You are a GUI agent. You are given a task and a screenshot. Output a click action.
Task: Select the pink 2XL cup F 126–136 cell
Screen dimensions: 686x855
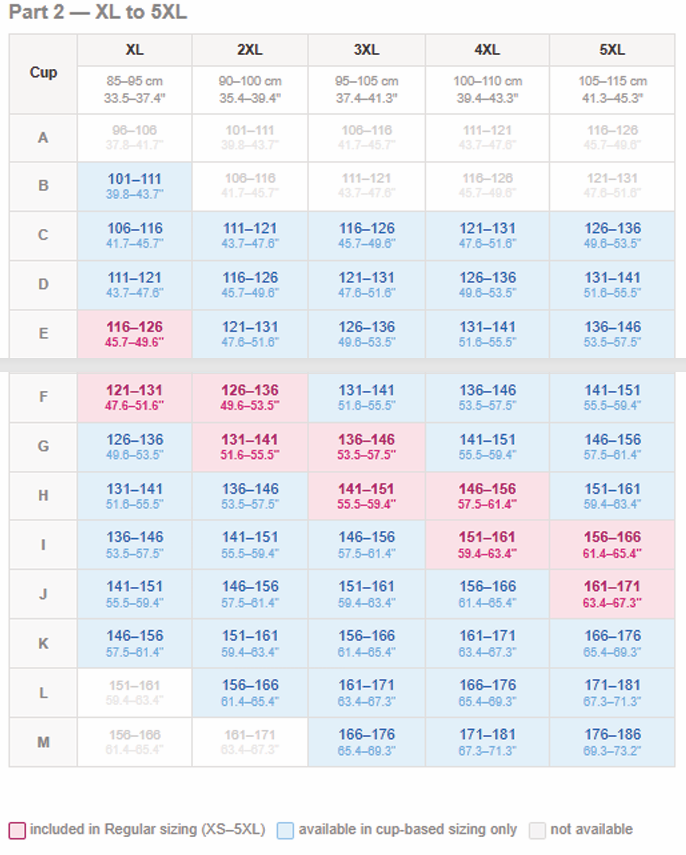[x=250, y=398]
